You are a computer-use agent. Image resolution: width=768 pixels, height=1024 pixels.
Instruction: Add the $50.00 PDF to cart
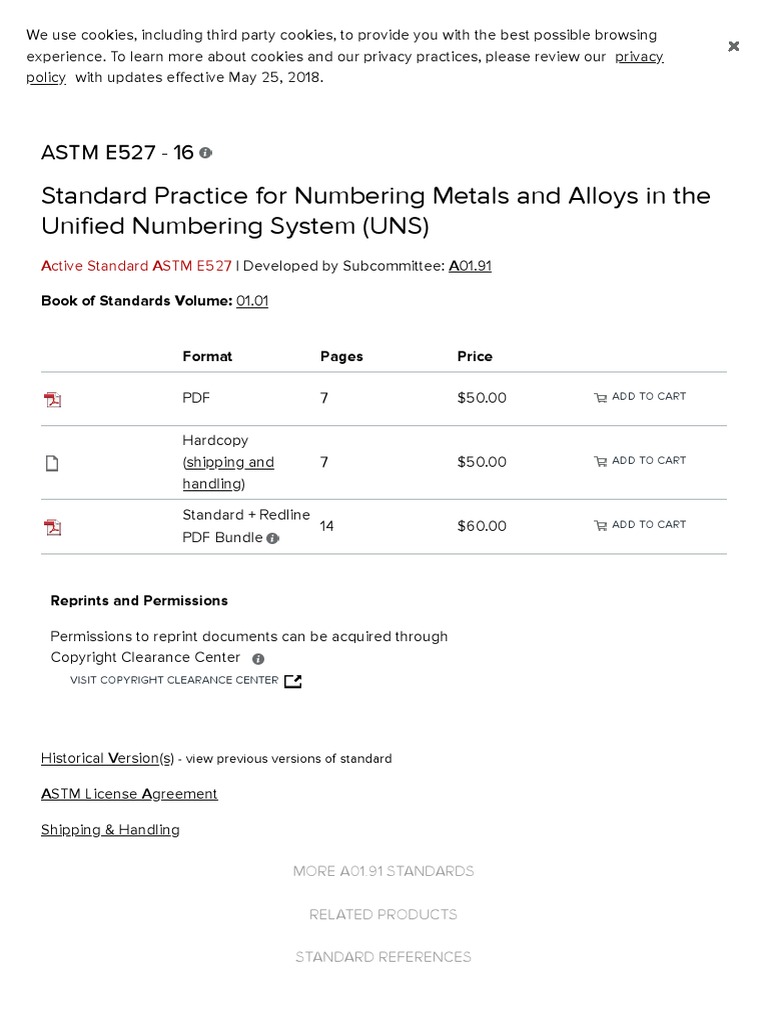coord(640,397)
